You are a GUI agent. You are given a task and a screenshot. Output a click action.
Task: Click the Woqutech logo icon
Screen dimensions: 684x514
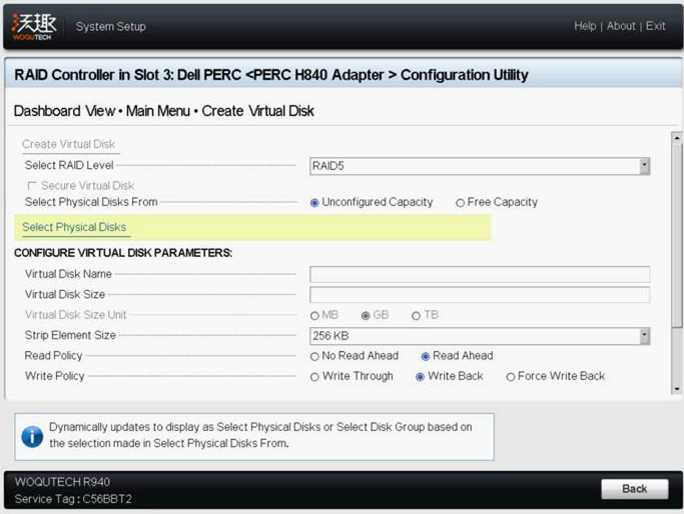[34, 26]
